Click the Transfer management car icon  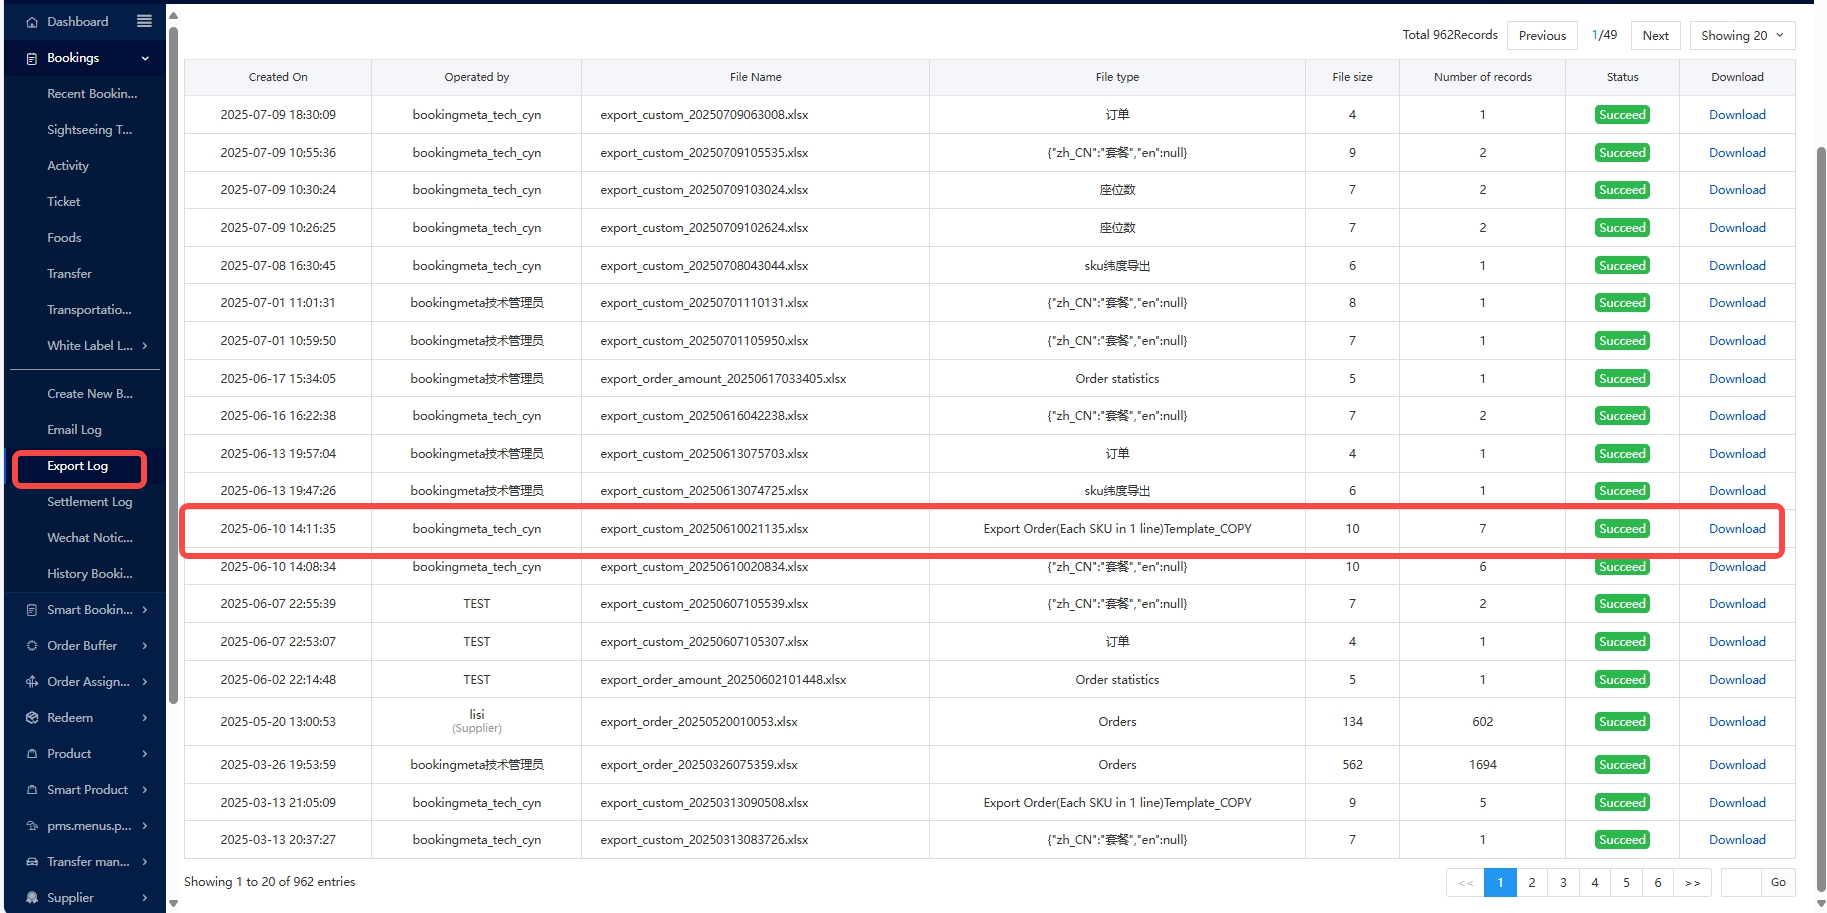32,862
